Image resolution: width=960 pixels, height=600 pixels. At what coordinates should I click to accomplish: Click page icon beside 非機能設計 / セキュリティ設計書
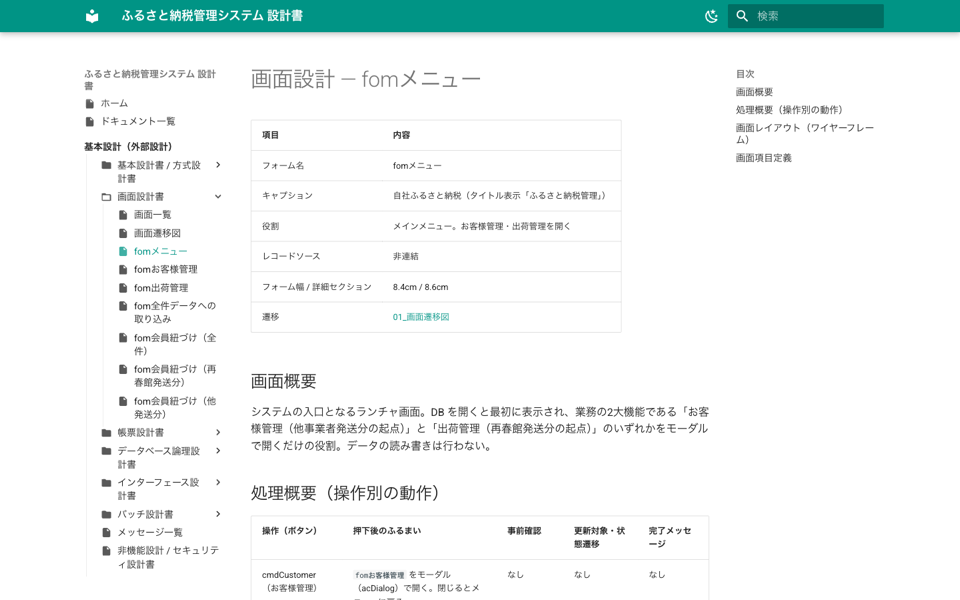point(107,551)
